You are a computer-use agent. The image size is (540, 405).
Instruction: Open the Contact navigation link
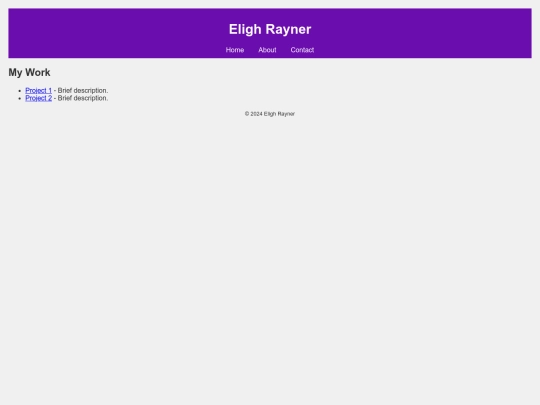(302, 50)
